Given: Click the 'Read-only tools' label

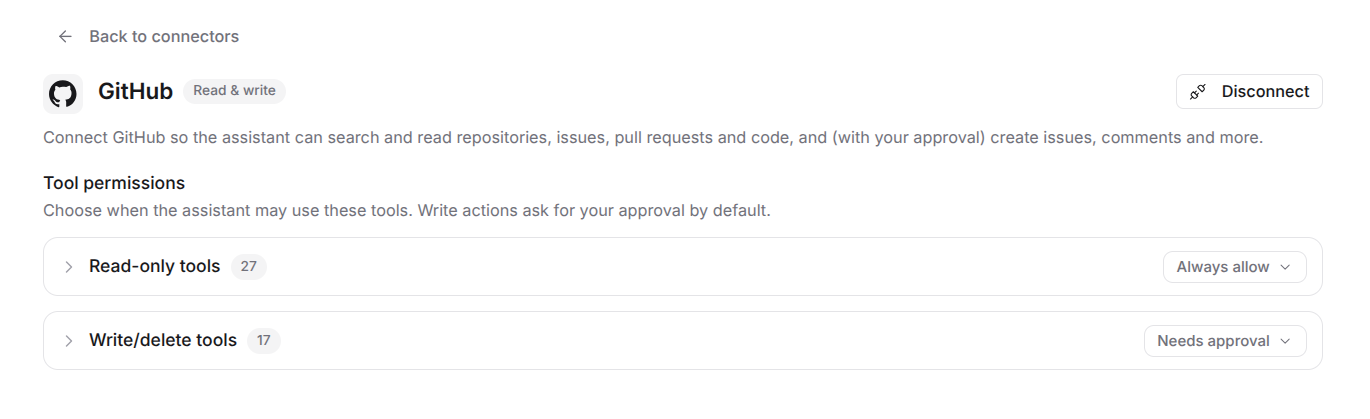Looking at the screenshot, I should coord(155,267).
